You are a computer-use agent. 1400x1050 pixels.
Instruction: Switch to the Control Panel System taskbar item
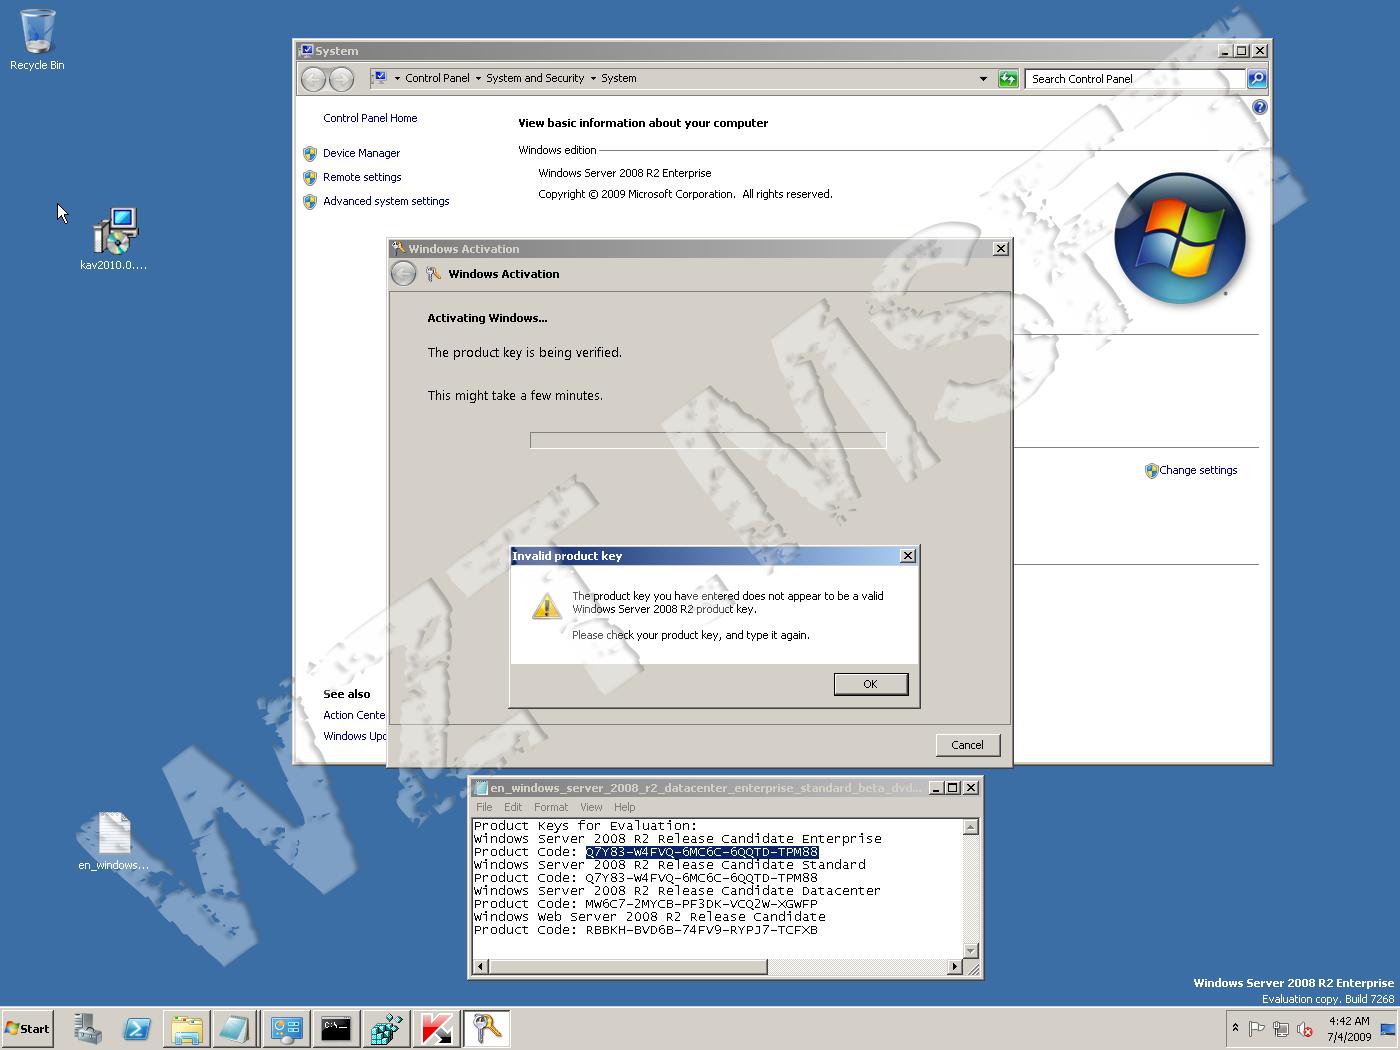286,1028
